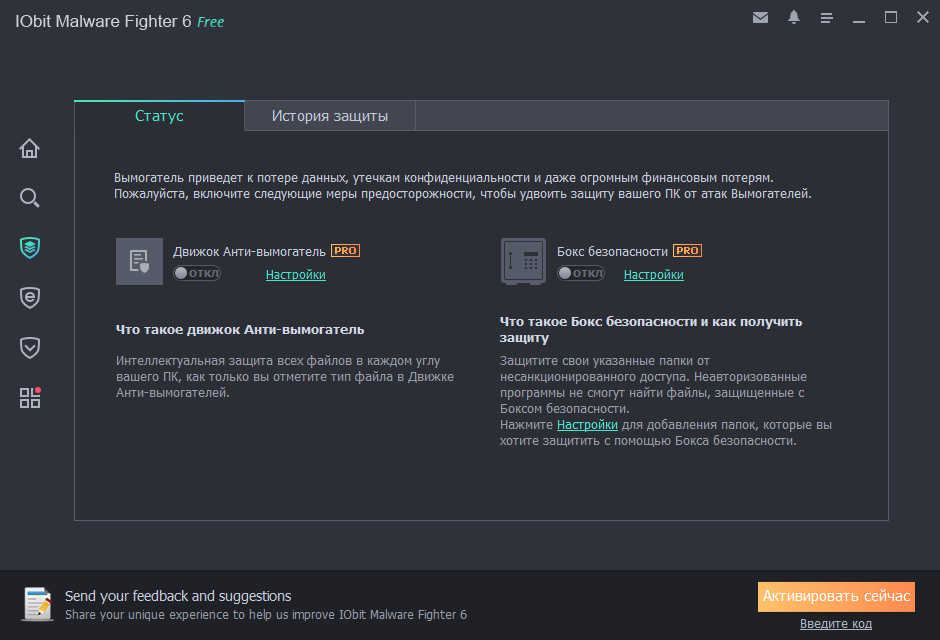
Task: Open the main menu hamburger icon
Action: tap(827, 17)
